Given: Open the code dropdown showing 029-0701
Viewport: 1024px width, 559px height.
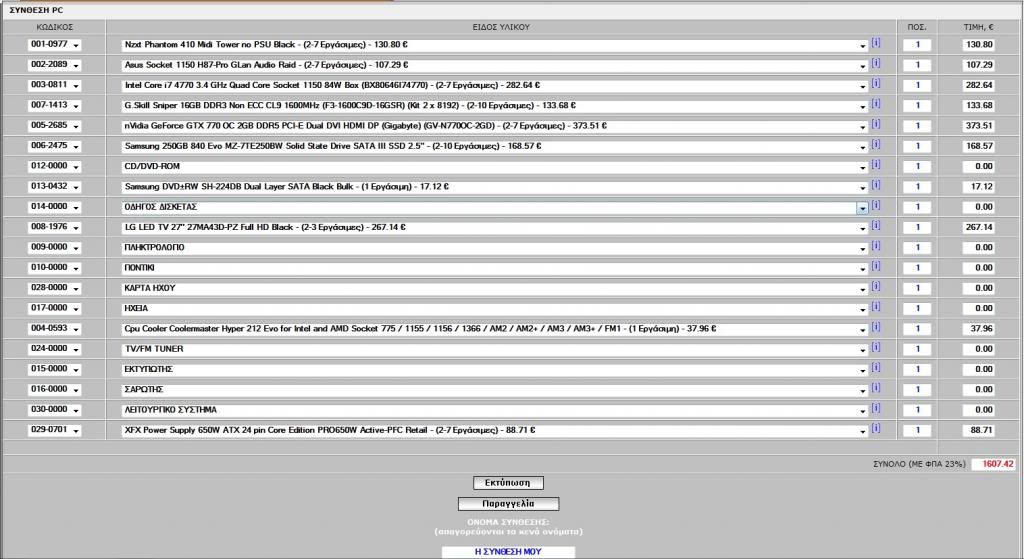Looking at the screenshot, I should [76, 431].
